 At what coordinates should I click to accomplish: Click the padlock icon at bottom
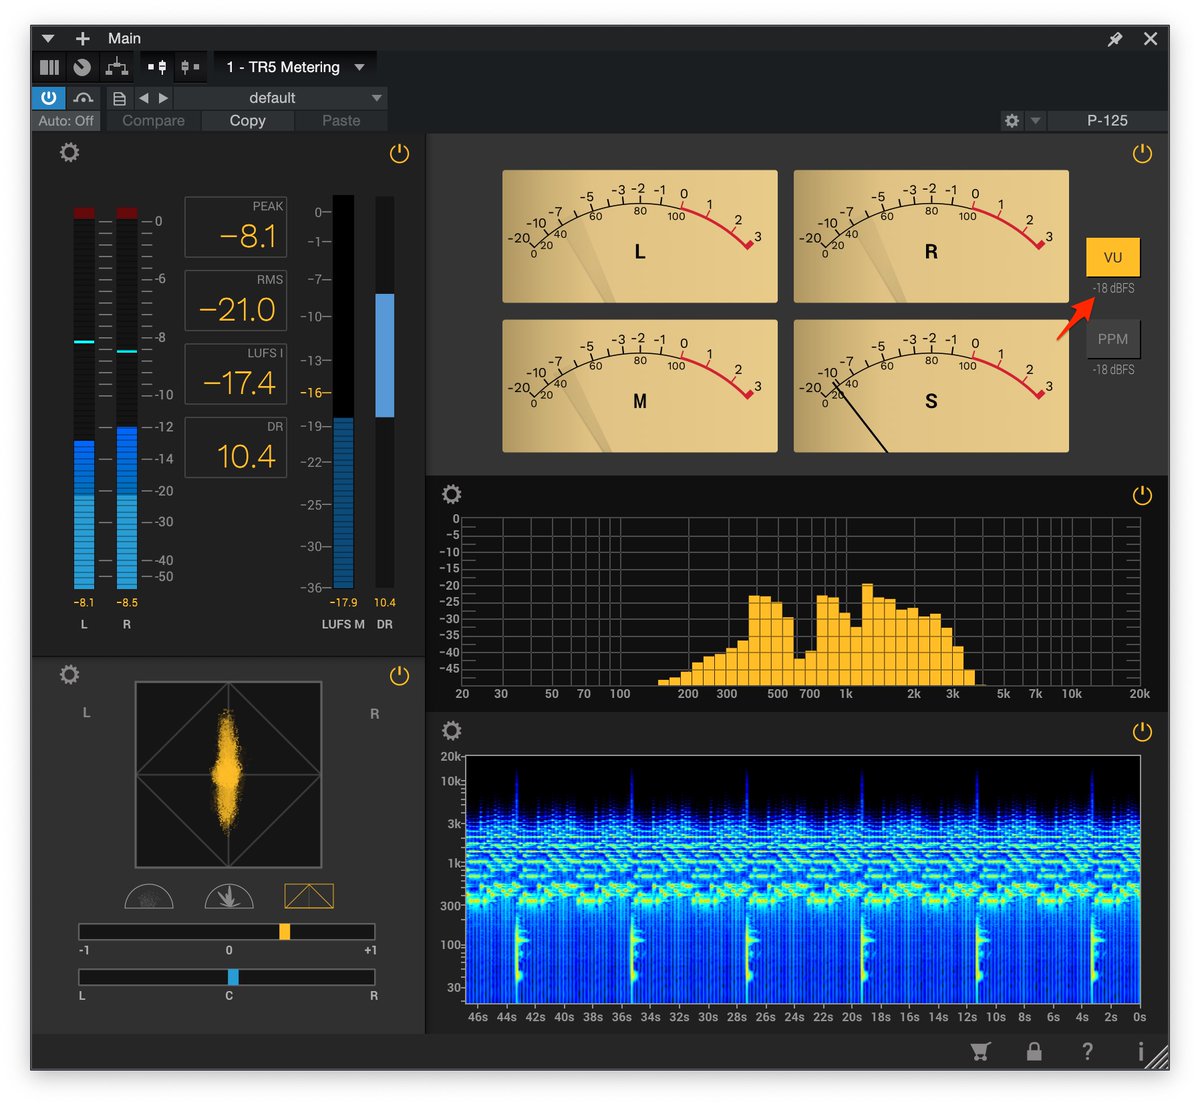(1034, 1051)
